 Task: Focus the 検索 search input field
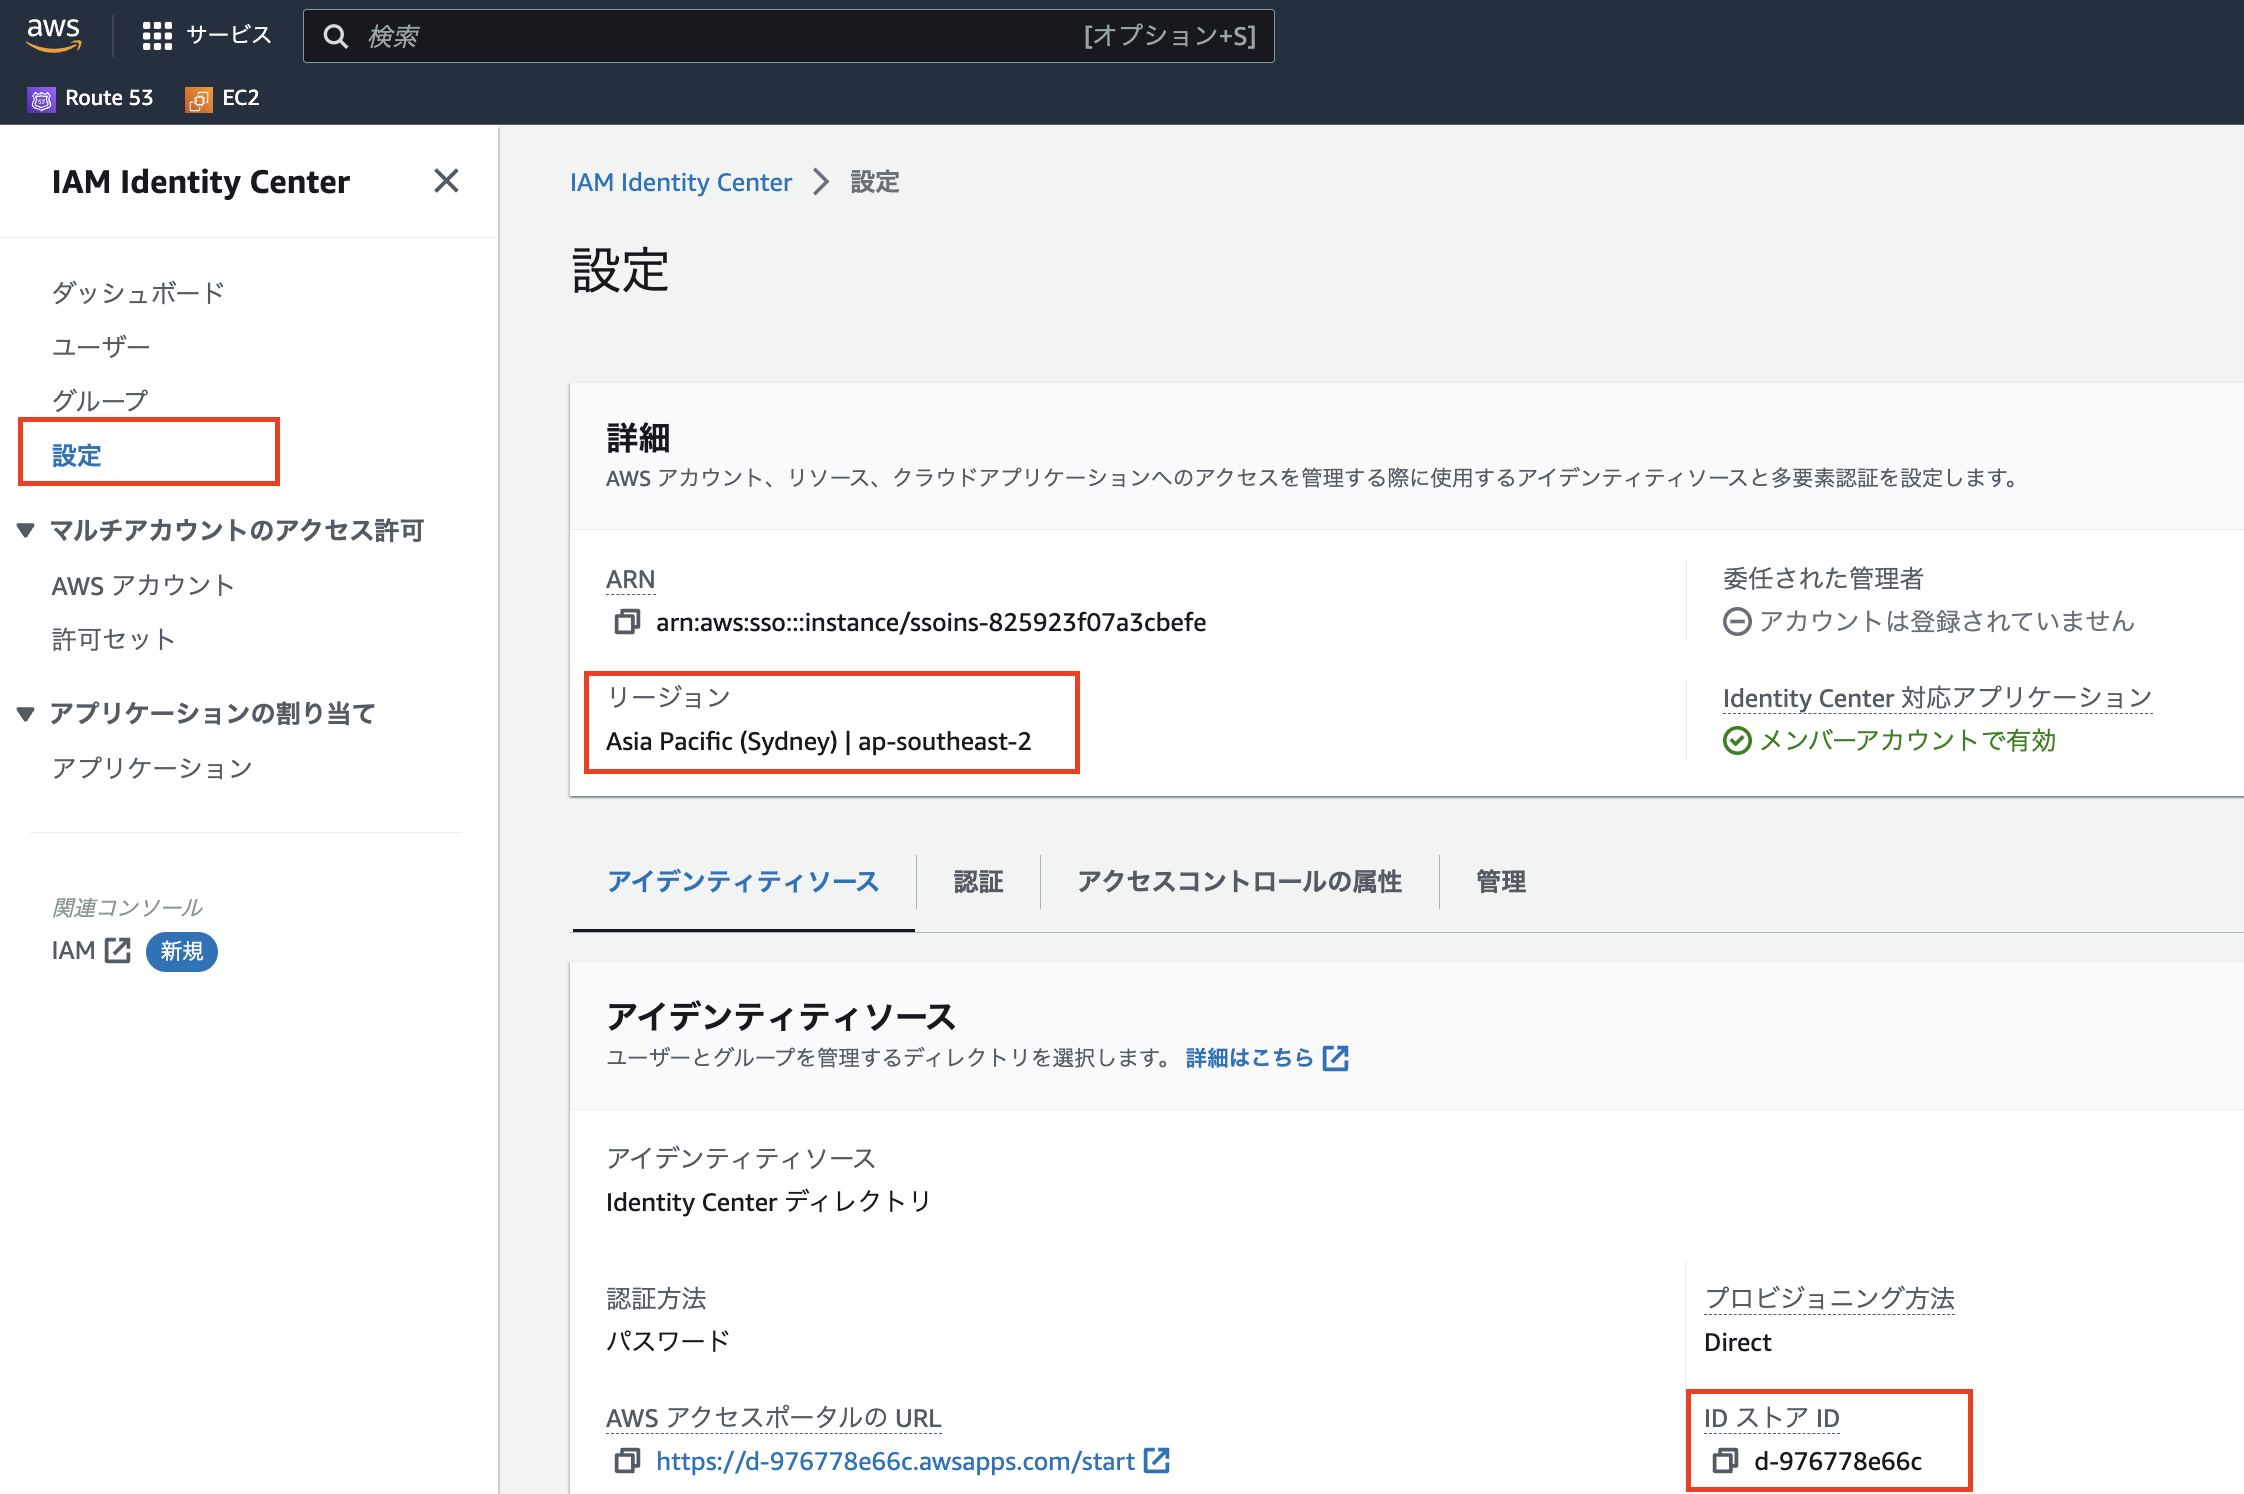point(720,36)
